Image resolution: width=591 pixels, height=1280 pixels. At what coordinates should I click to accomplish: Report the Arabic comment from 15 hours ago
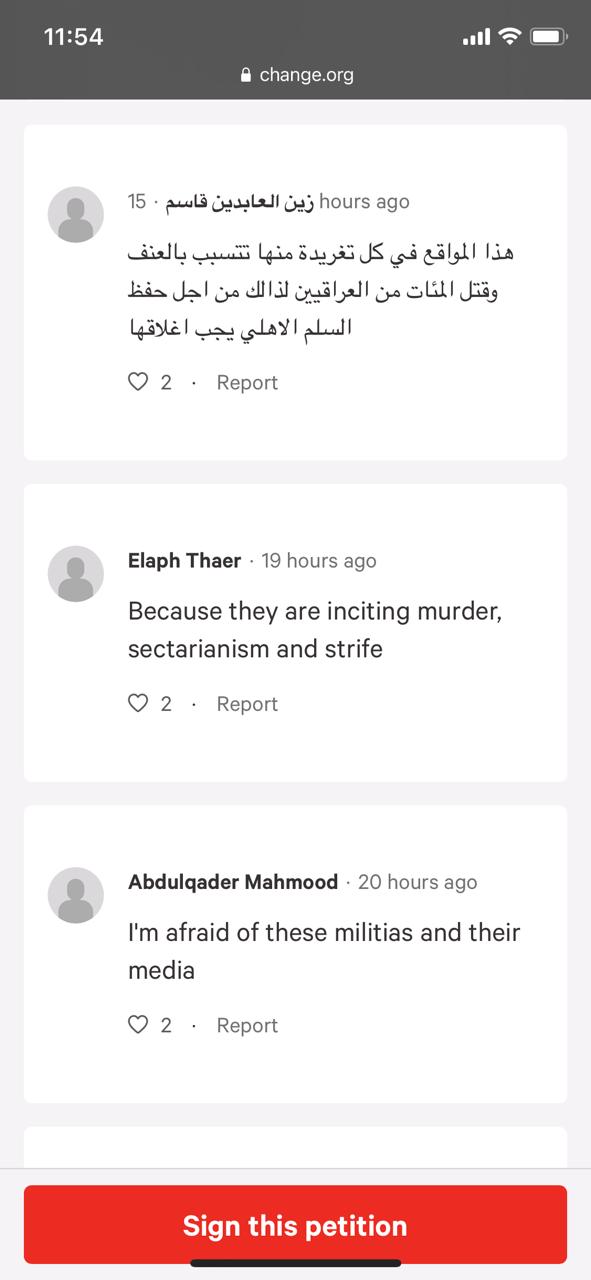click(247, 382)
